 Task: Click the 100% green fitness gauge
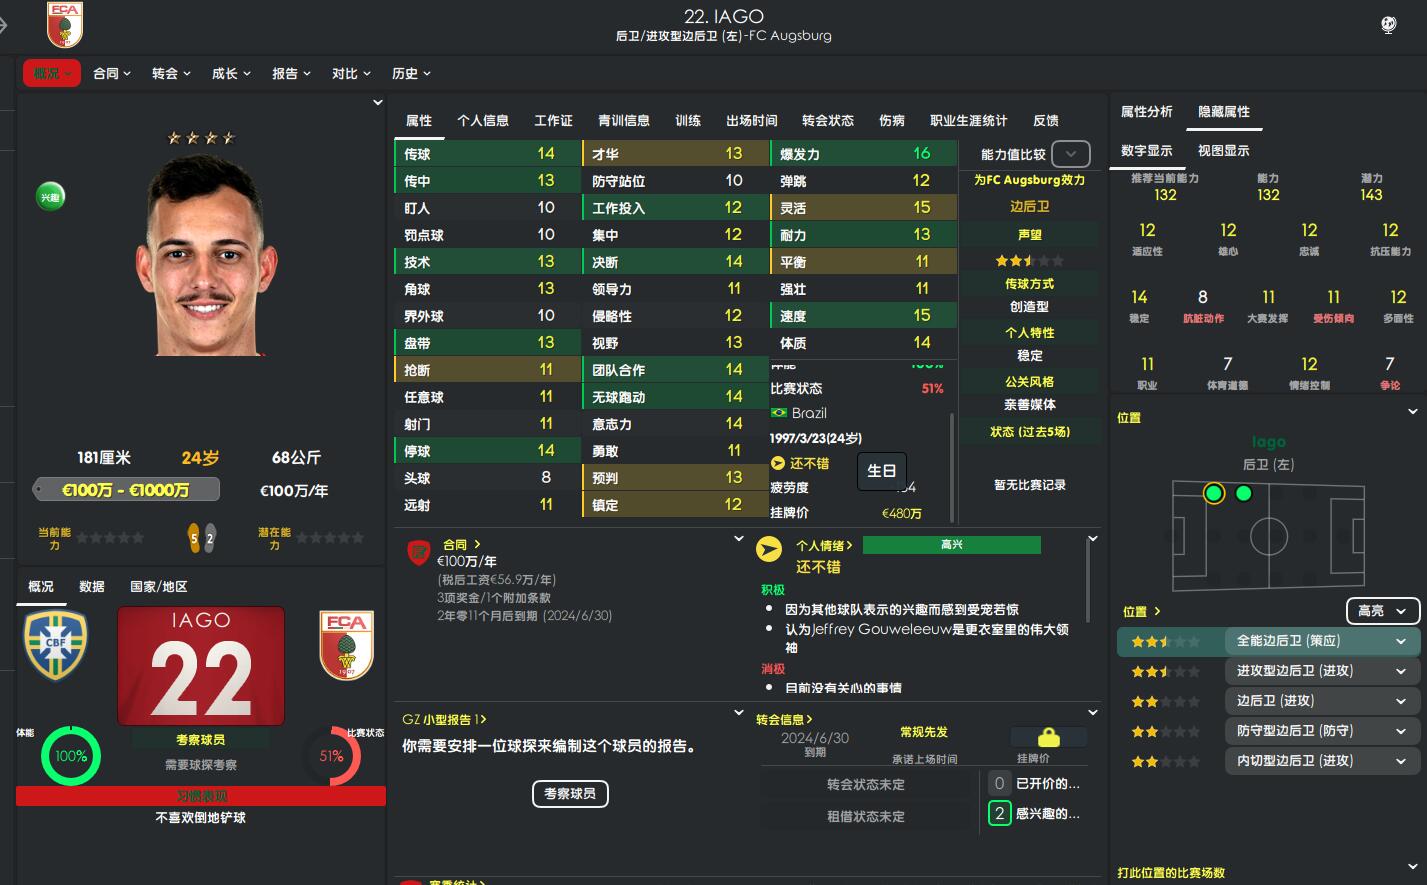(x=71, y=756)
